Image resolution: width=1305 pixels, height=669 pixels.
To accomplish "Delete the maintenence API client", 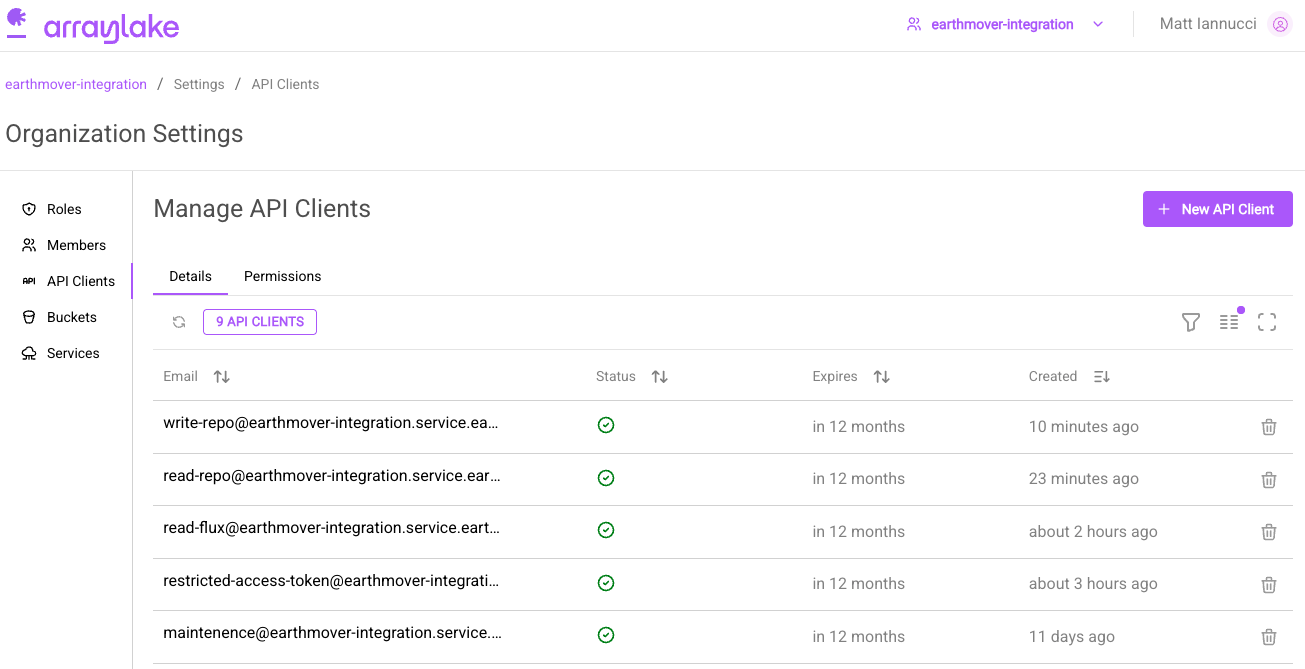I will click(x=1269, y=637).
